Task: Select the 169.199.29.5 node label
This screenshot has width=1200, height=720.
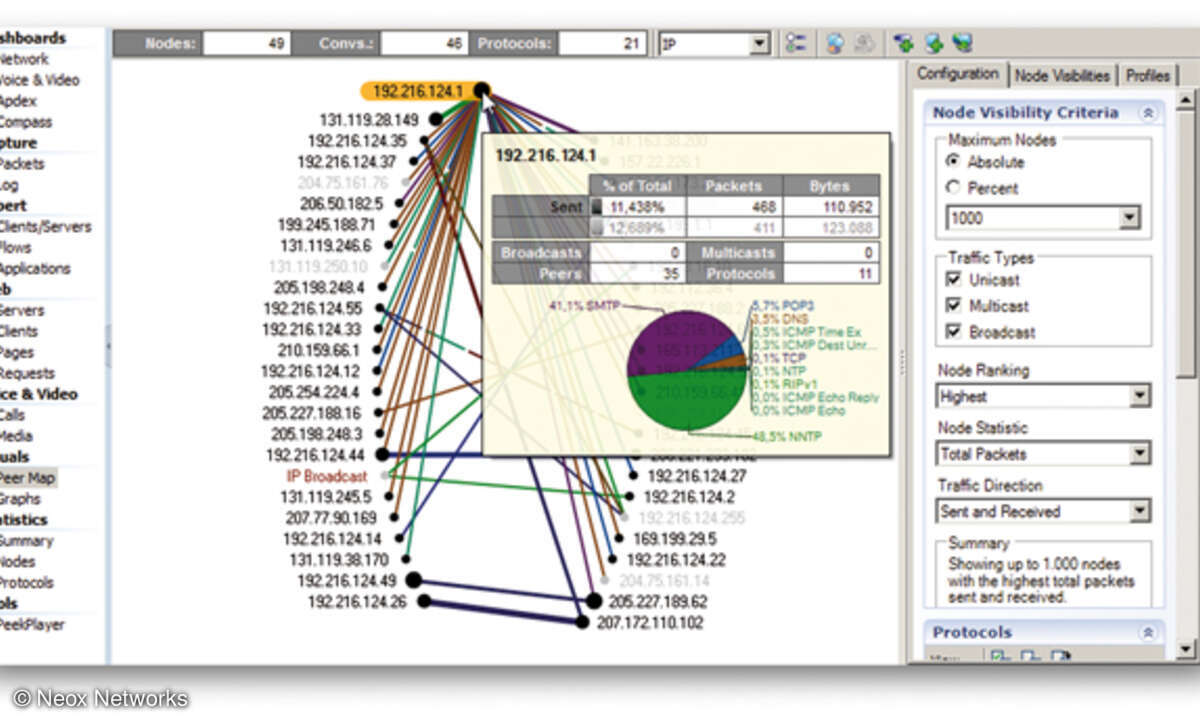Action: click(675, 539)
